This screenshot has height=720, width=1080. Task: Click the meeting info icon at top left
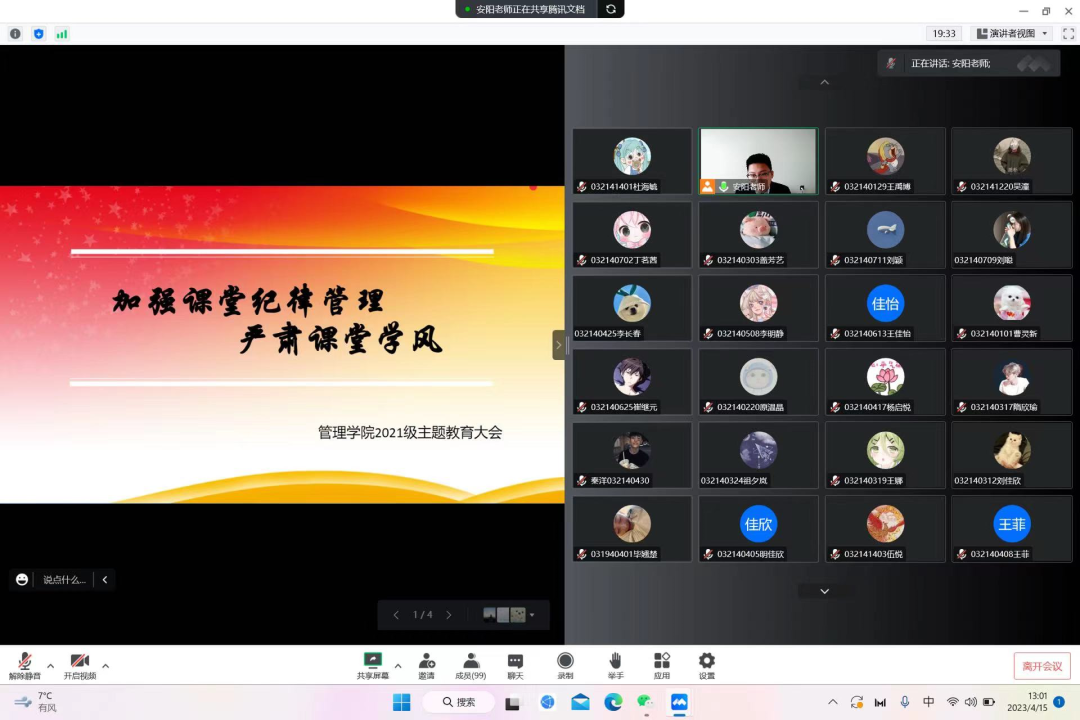click(15, 34)
